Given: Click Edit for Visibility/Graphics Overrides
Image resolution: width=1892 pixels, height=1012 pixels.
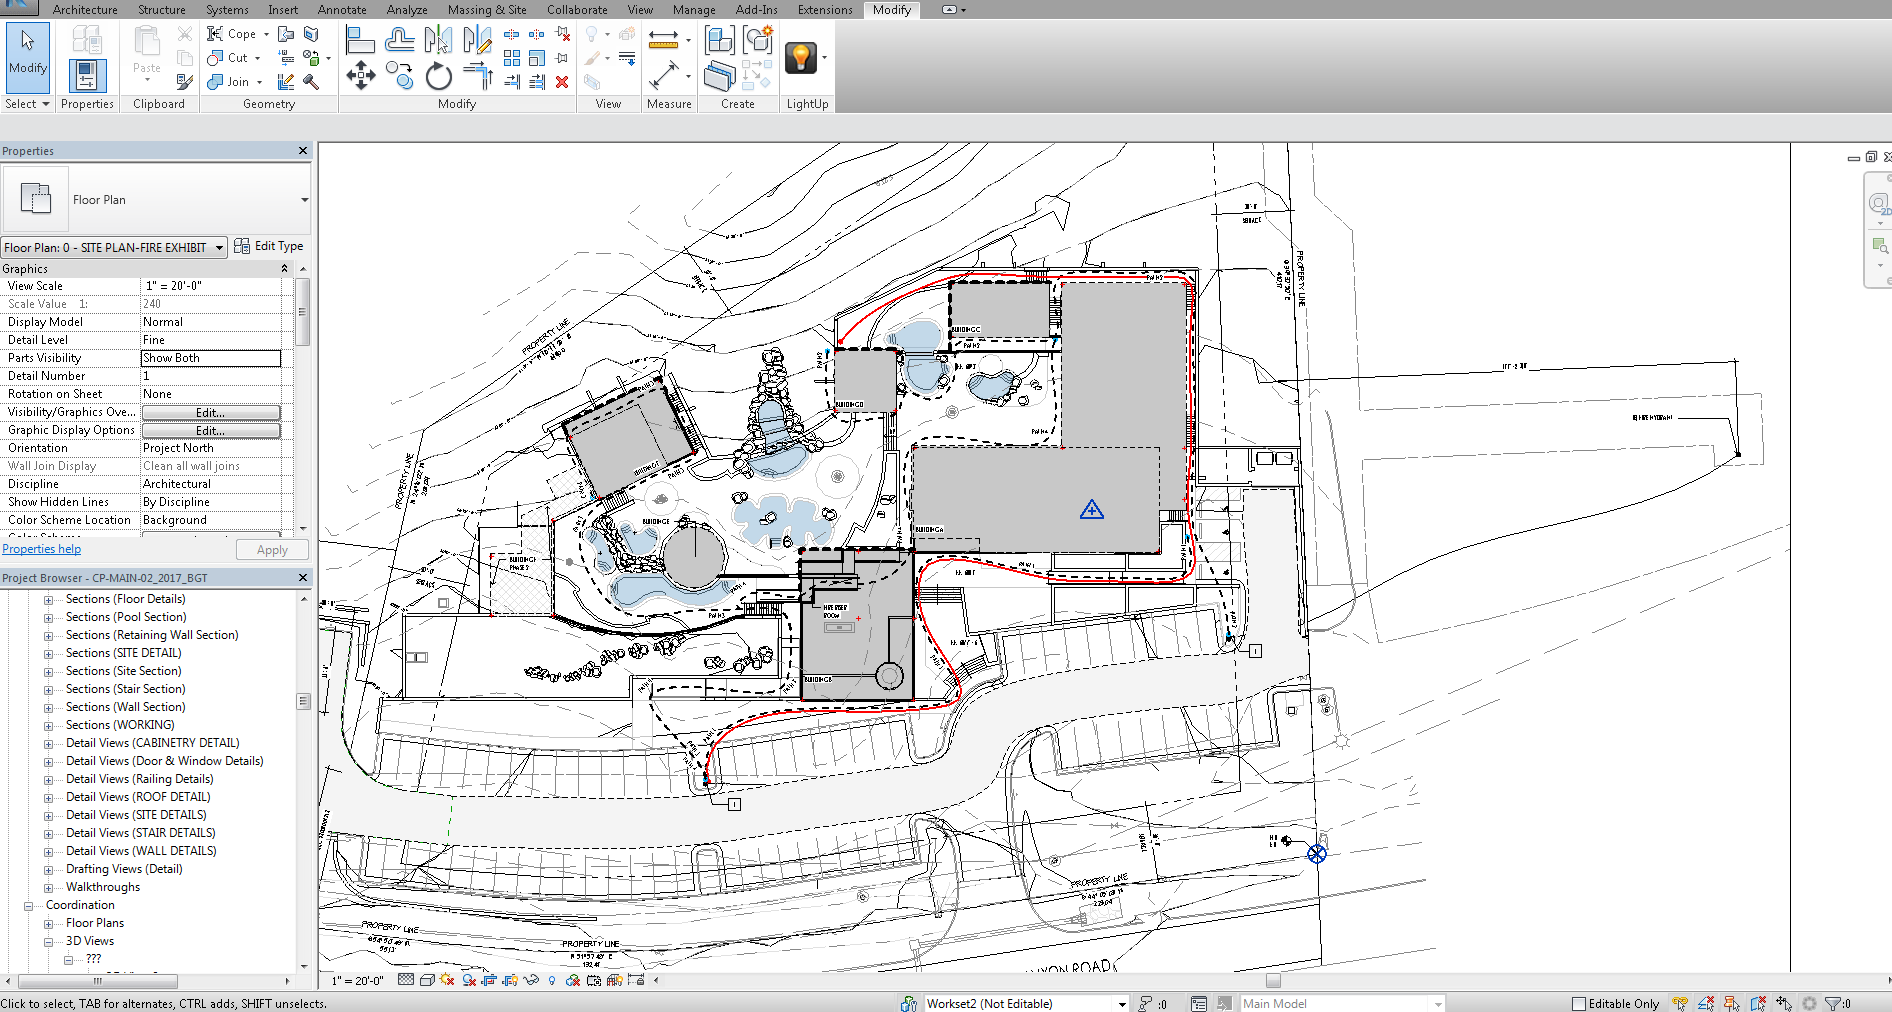Looking at the screenshot, I should [x=211, y=413].
